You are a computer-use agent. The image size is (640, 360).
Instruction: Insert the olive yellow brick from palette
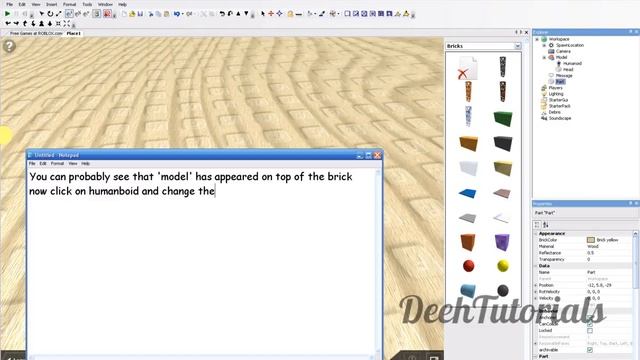[x=503, y=168]
